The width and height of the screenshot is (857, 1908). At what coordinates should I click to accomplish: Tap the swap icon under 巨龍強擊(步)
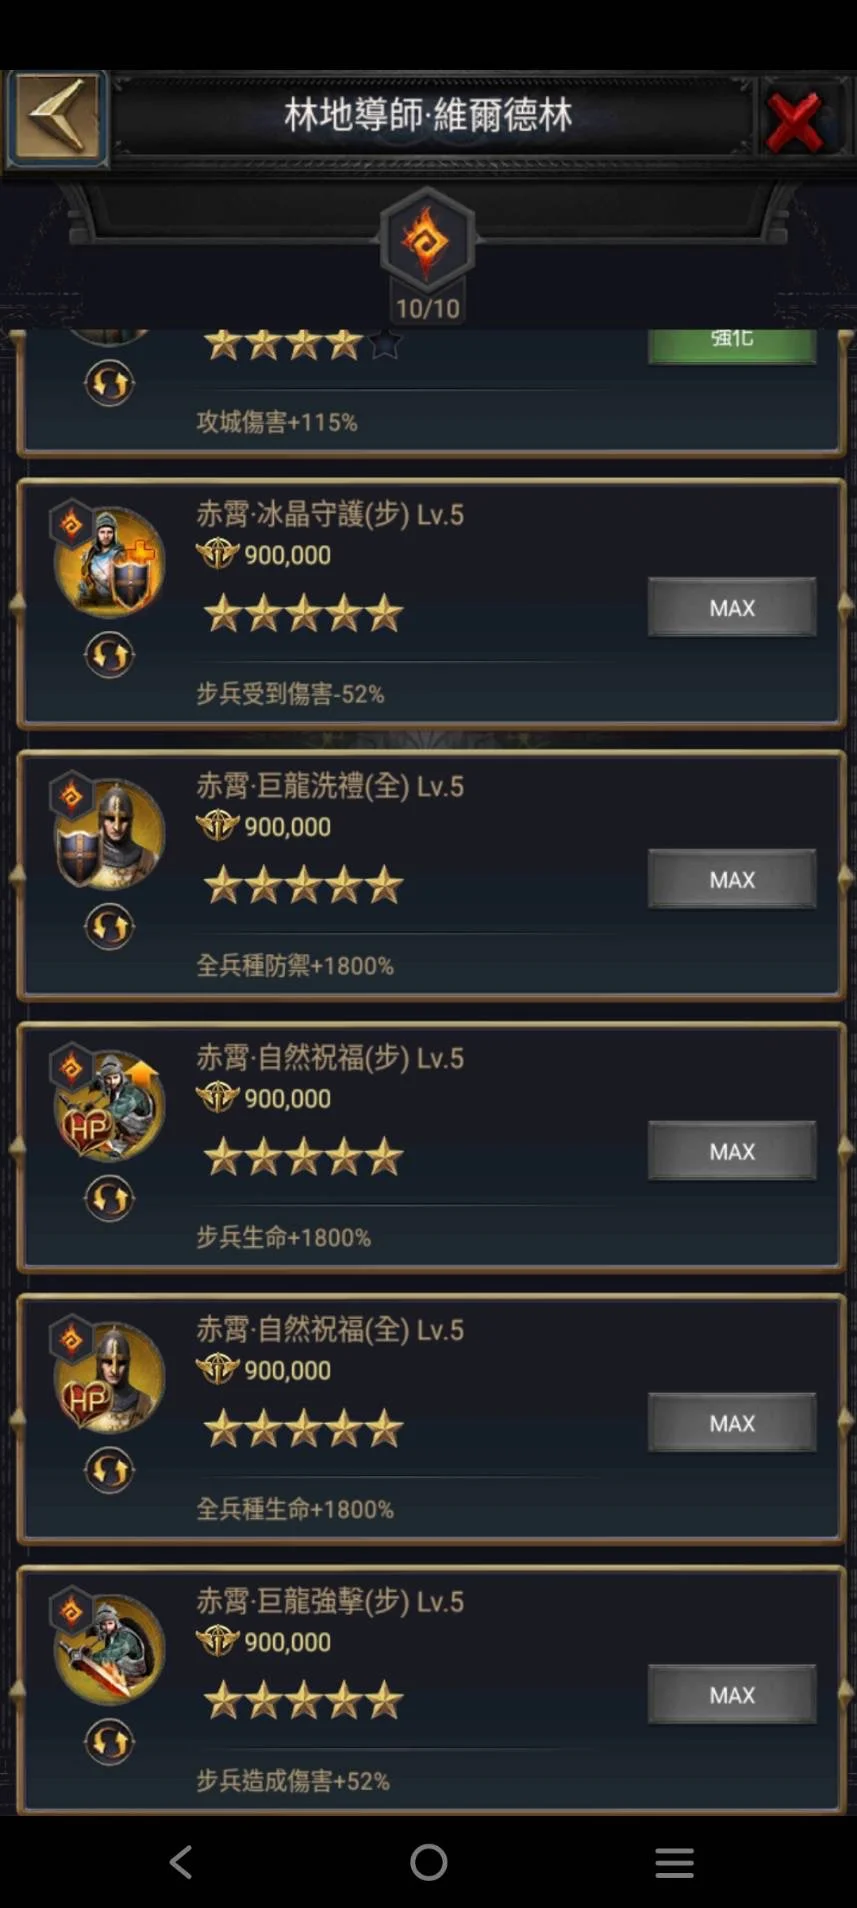click(109, 1743)
